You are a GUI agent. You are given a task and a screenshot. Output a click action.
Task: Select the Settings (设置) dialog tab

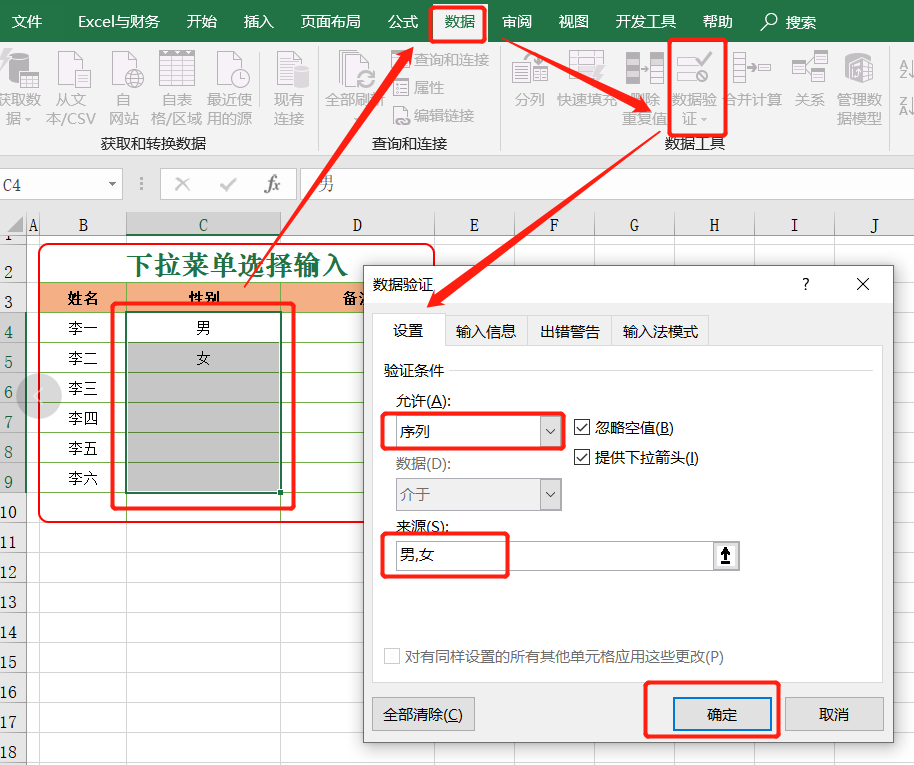pos(408,331)
